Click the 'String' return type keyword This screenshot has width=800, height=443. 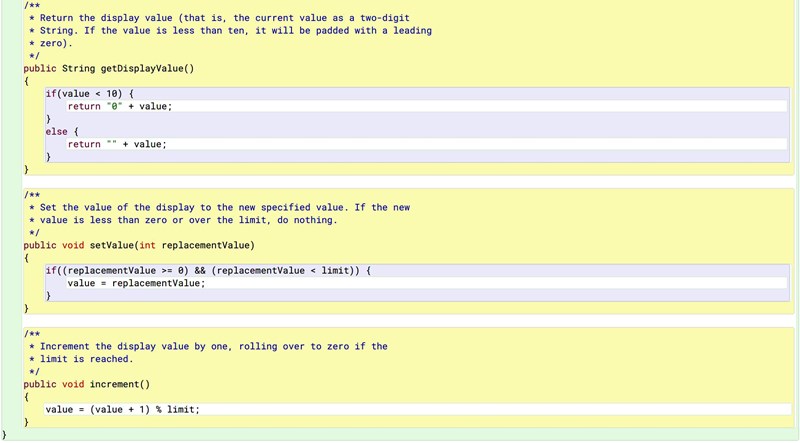pos(78,69)
